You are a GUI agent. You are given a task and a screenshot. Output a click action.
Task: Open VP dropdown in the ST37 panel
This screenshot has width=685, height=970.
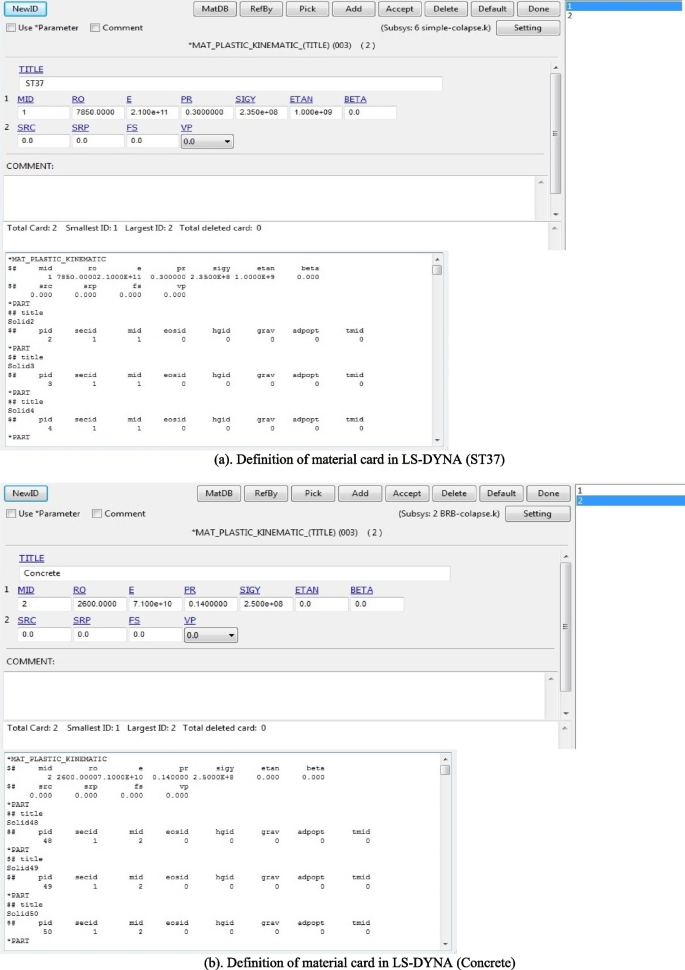coord(206,142)
